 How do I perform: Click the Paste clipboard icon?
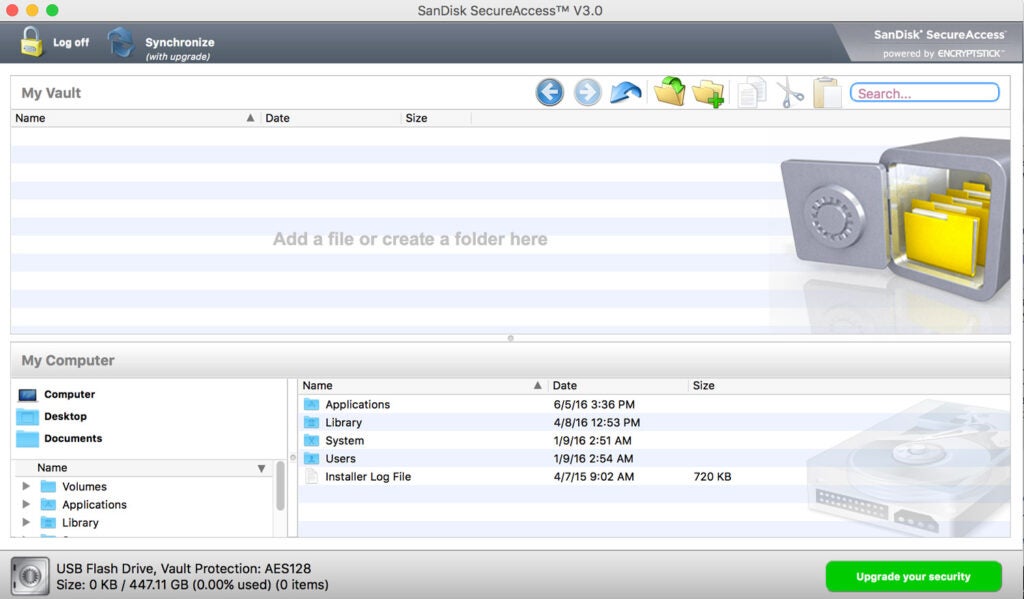(x=827, y=93)
